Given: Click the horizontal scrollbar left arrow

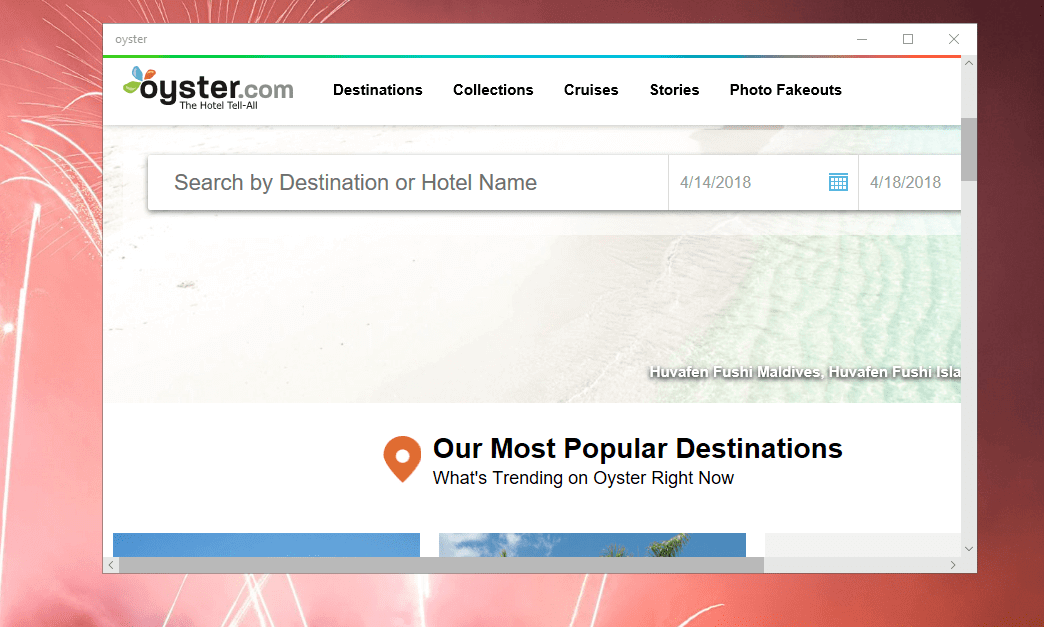Looking at the screenshot, I should point(111,565).
